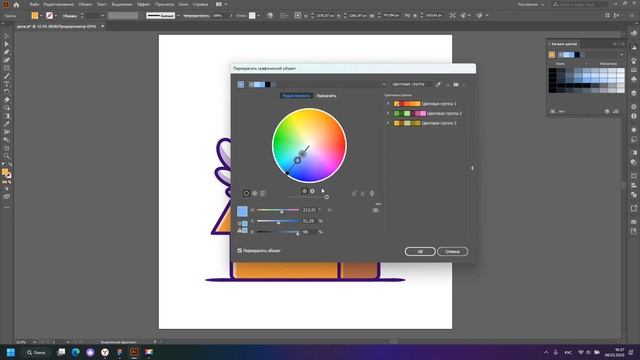Show the smooth color wheel view
This screenshot has height=360, width=640.
click(246, 193)
